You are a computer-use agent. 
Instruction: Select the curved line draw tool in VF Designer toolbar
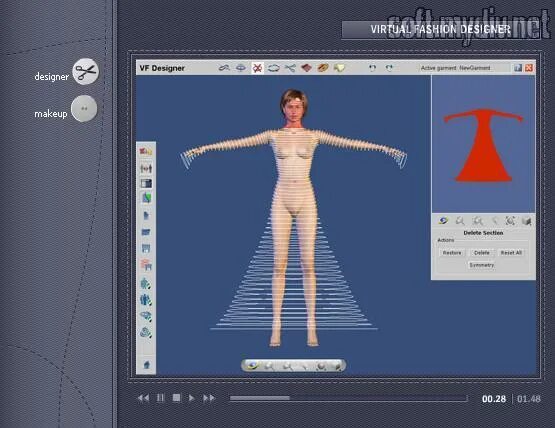(224, 67)
